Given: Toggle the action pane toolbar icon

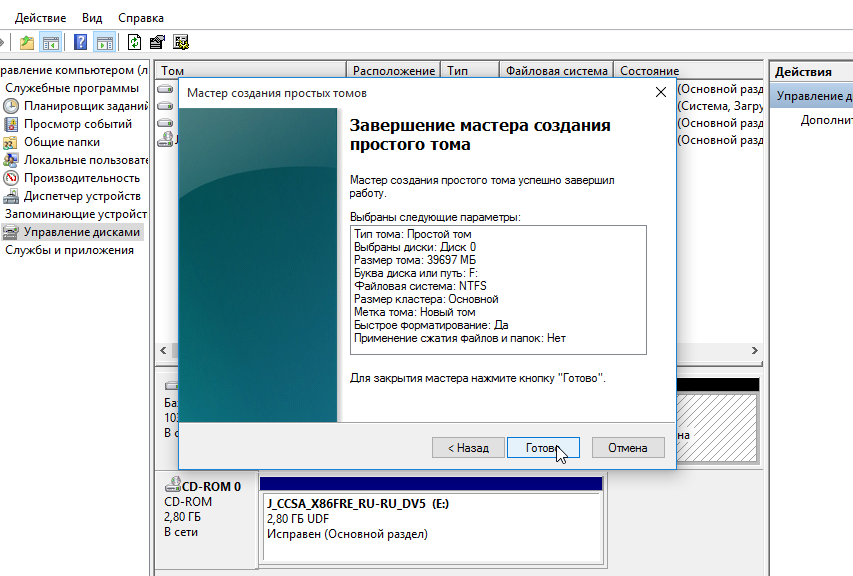Looking at the screenshot, I should coord(104,42).
